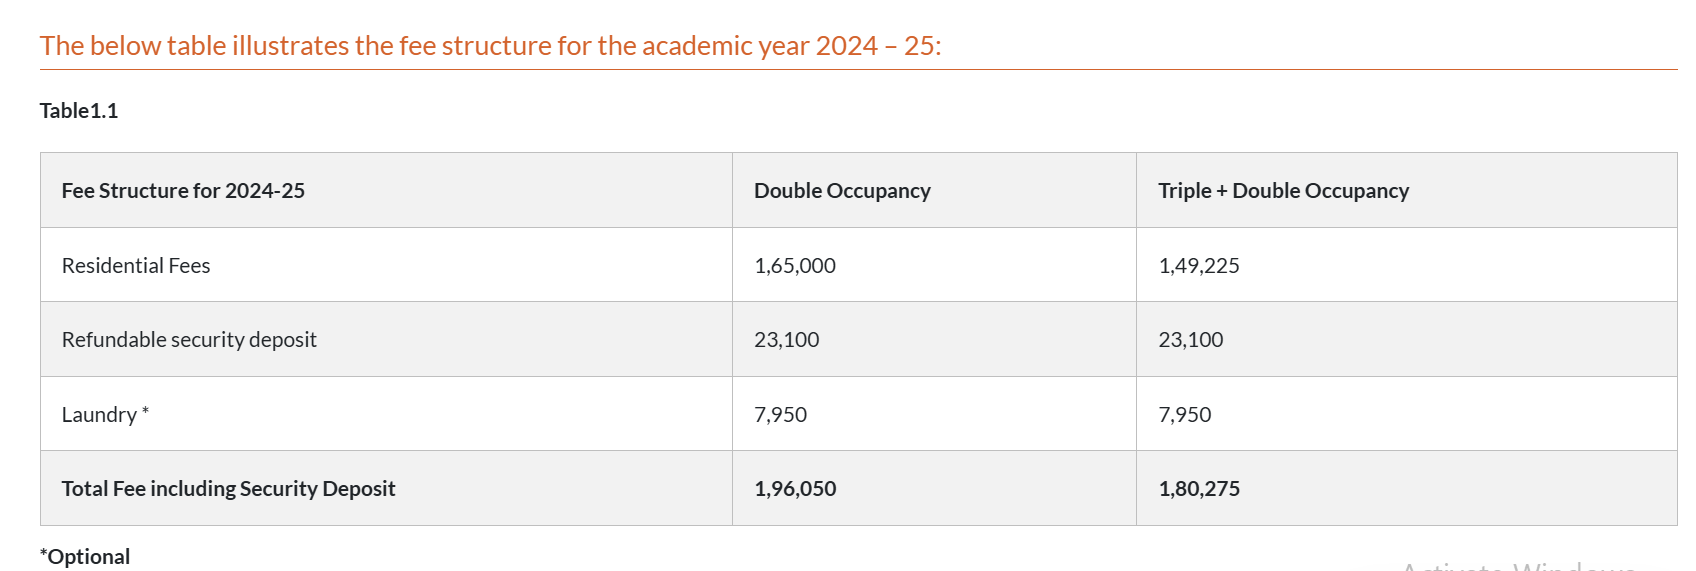This screenshot has height=571, width=1696.
Task: Click the 1,96,050 total fee value
Action: tap(795, 489)
